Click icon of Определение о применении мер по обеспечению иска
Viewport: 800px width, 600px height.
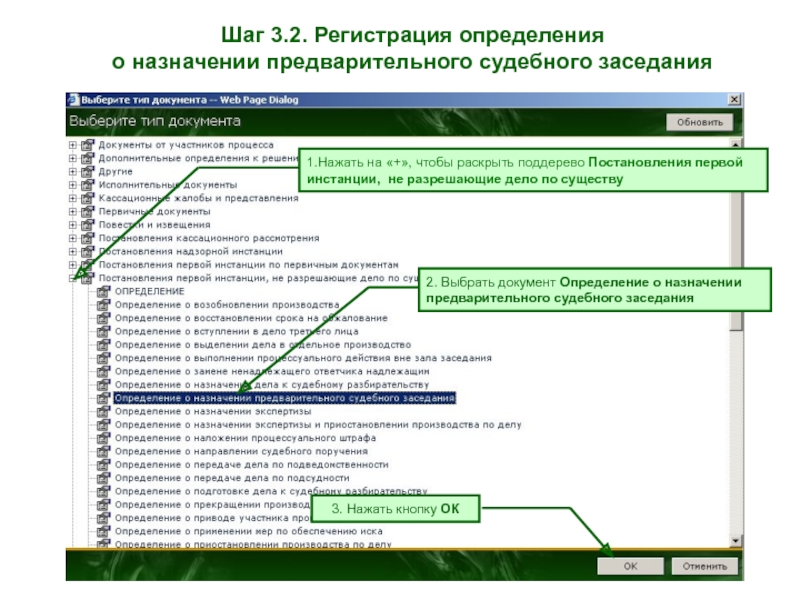[x=104, y=531]
